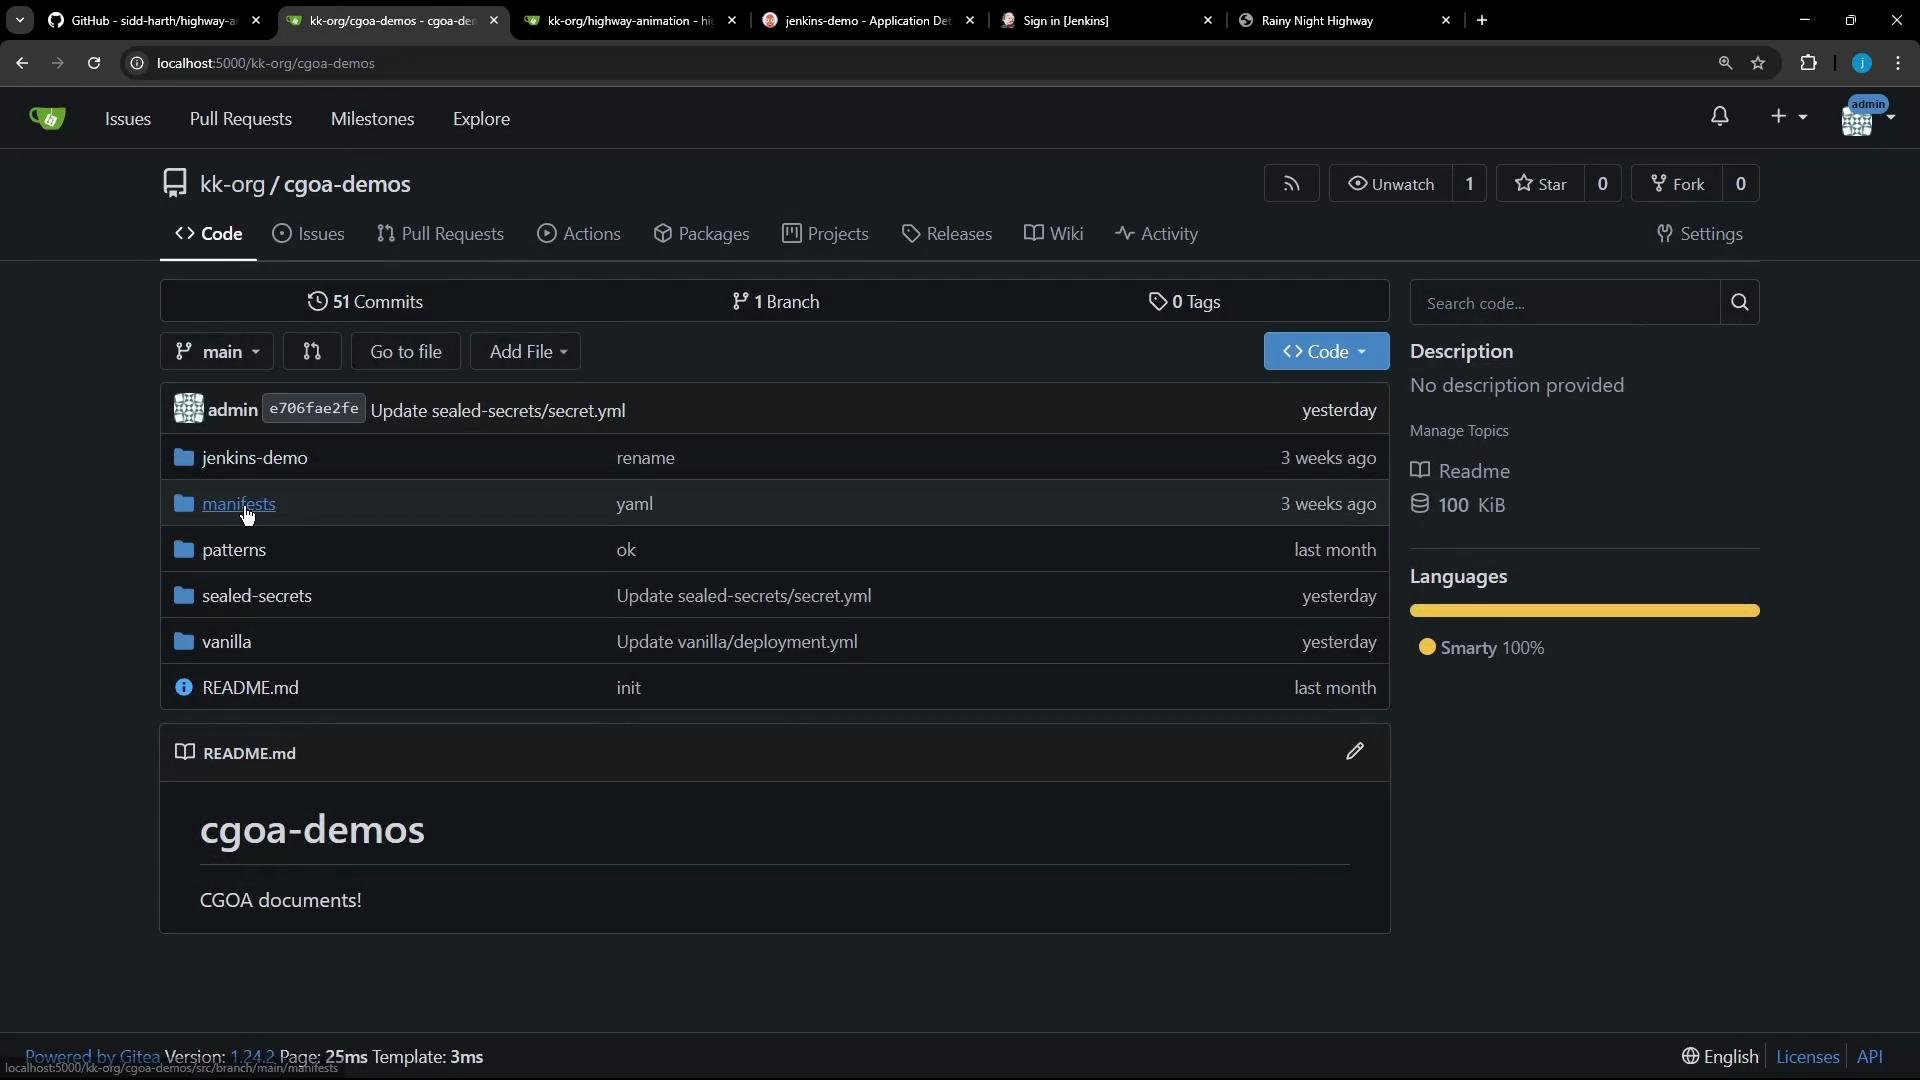This screenshot has width=1920, height=1080.
Task: Open Explore in the top navigation
Action: (x=481, y=119)
